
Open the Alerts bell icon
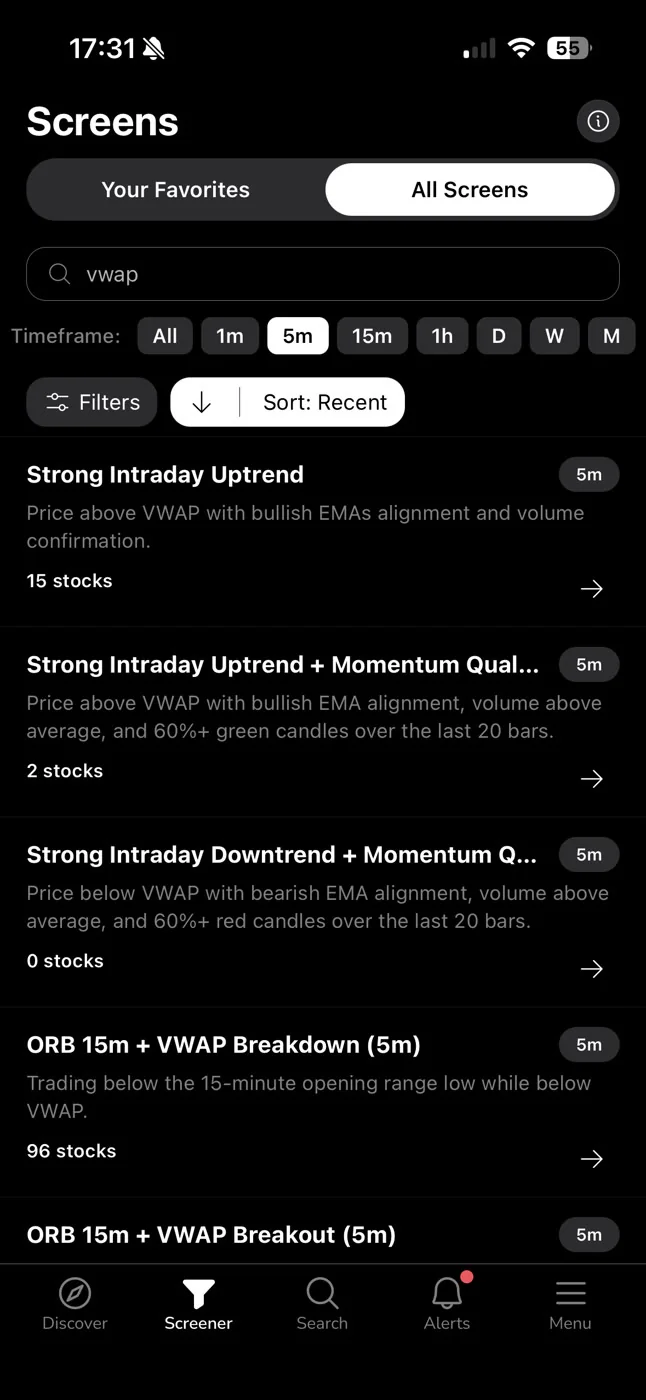[x=447, y=1292]
